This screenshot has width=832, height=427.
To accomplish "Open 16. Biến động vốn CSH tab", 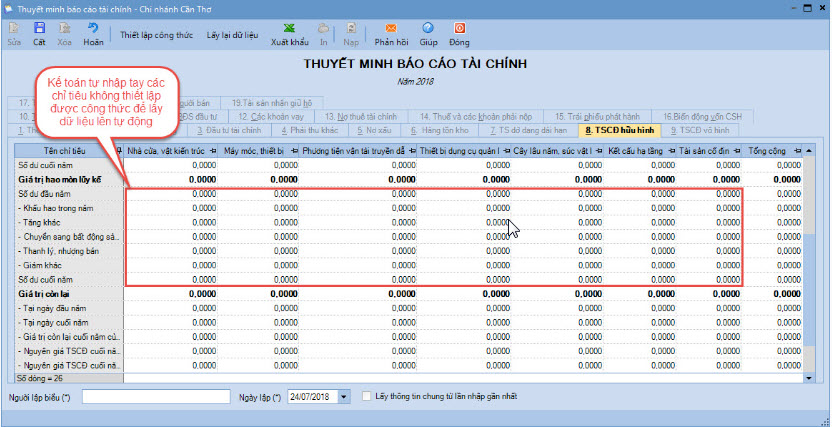I will (x=702, y=116).
